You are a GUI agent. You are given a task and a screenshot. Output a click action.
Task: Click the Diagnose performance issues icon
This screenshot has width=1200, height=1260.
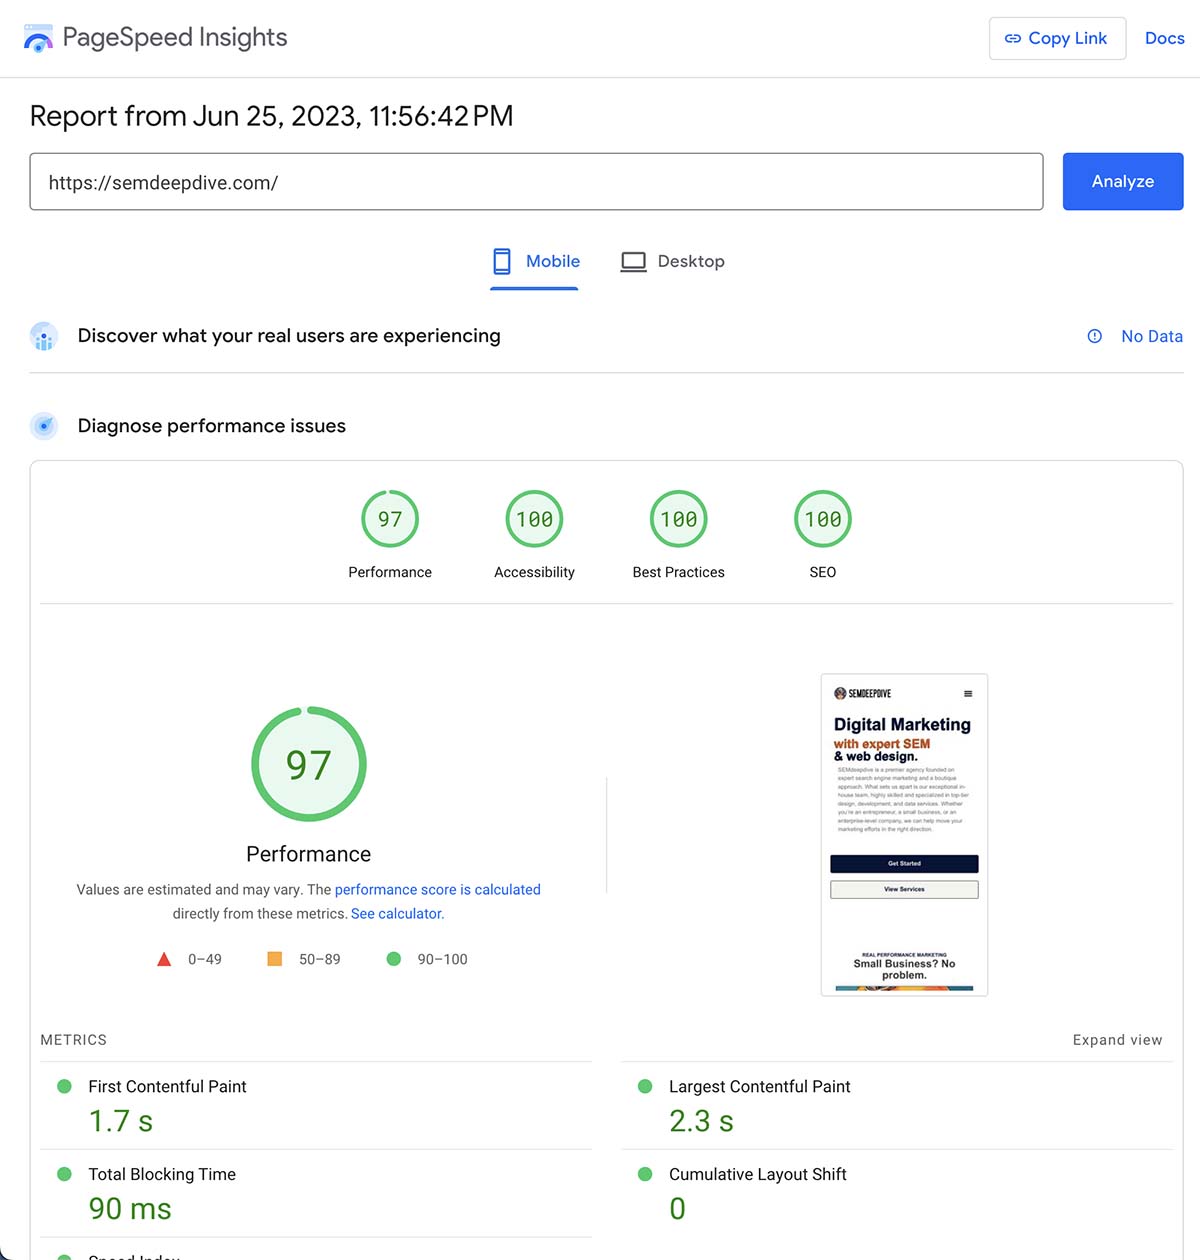point(44,426)
